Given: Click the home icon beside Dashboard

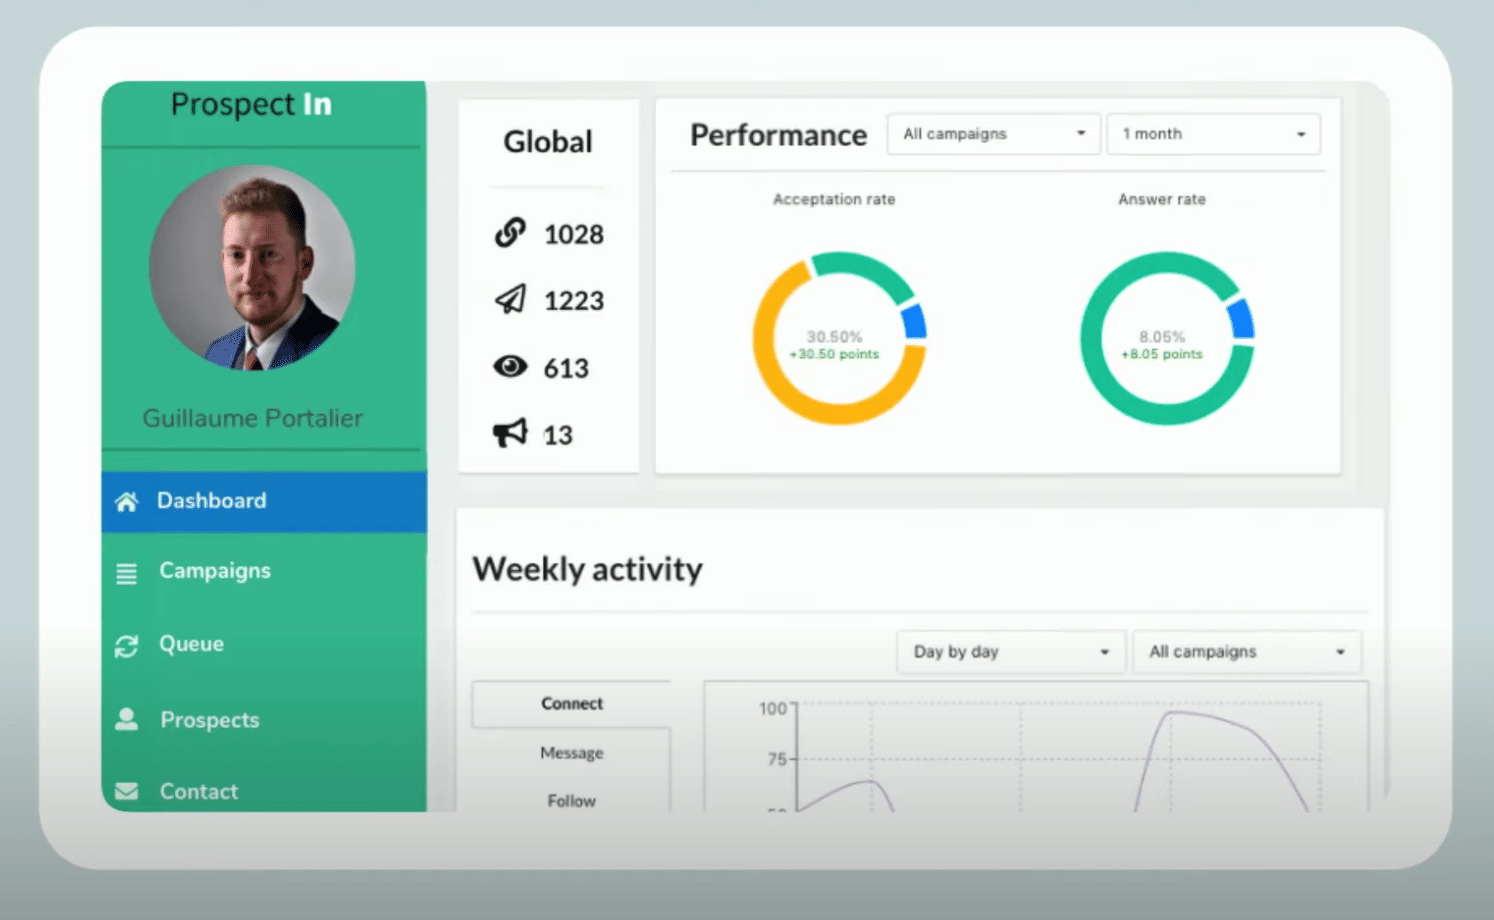Looking at the screenshot, I should tap(127, 502).
